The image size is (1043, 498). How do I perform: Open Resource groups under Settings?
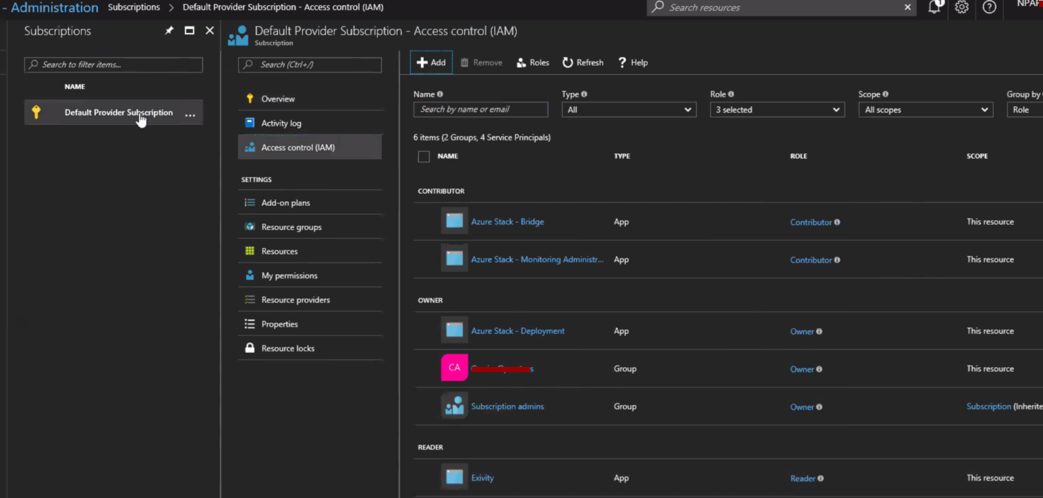click(x=310, y=227)
